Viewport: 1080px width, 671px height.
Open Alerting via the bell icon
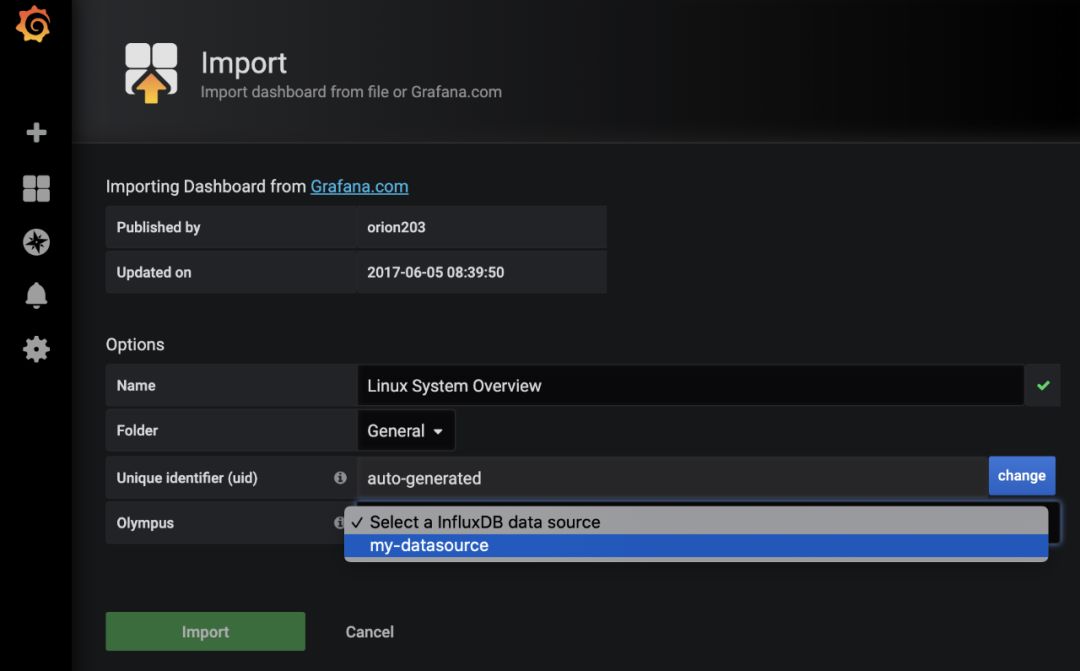pyautogui.click(x=36, y=296)
